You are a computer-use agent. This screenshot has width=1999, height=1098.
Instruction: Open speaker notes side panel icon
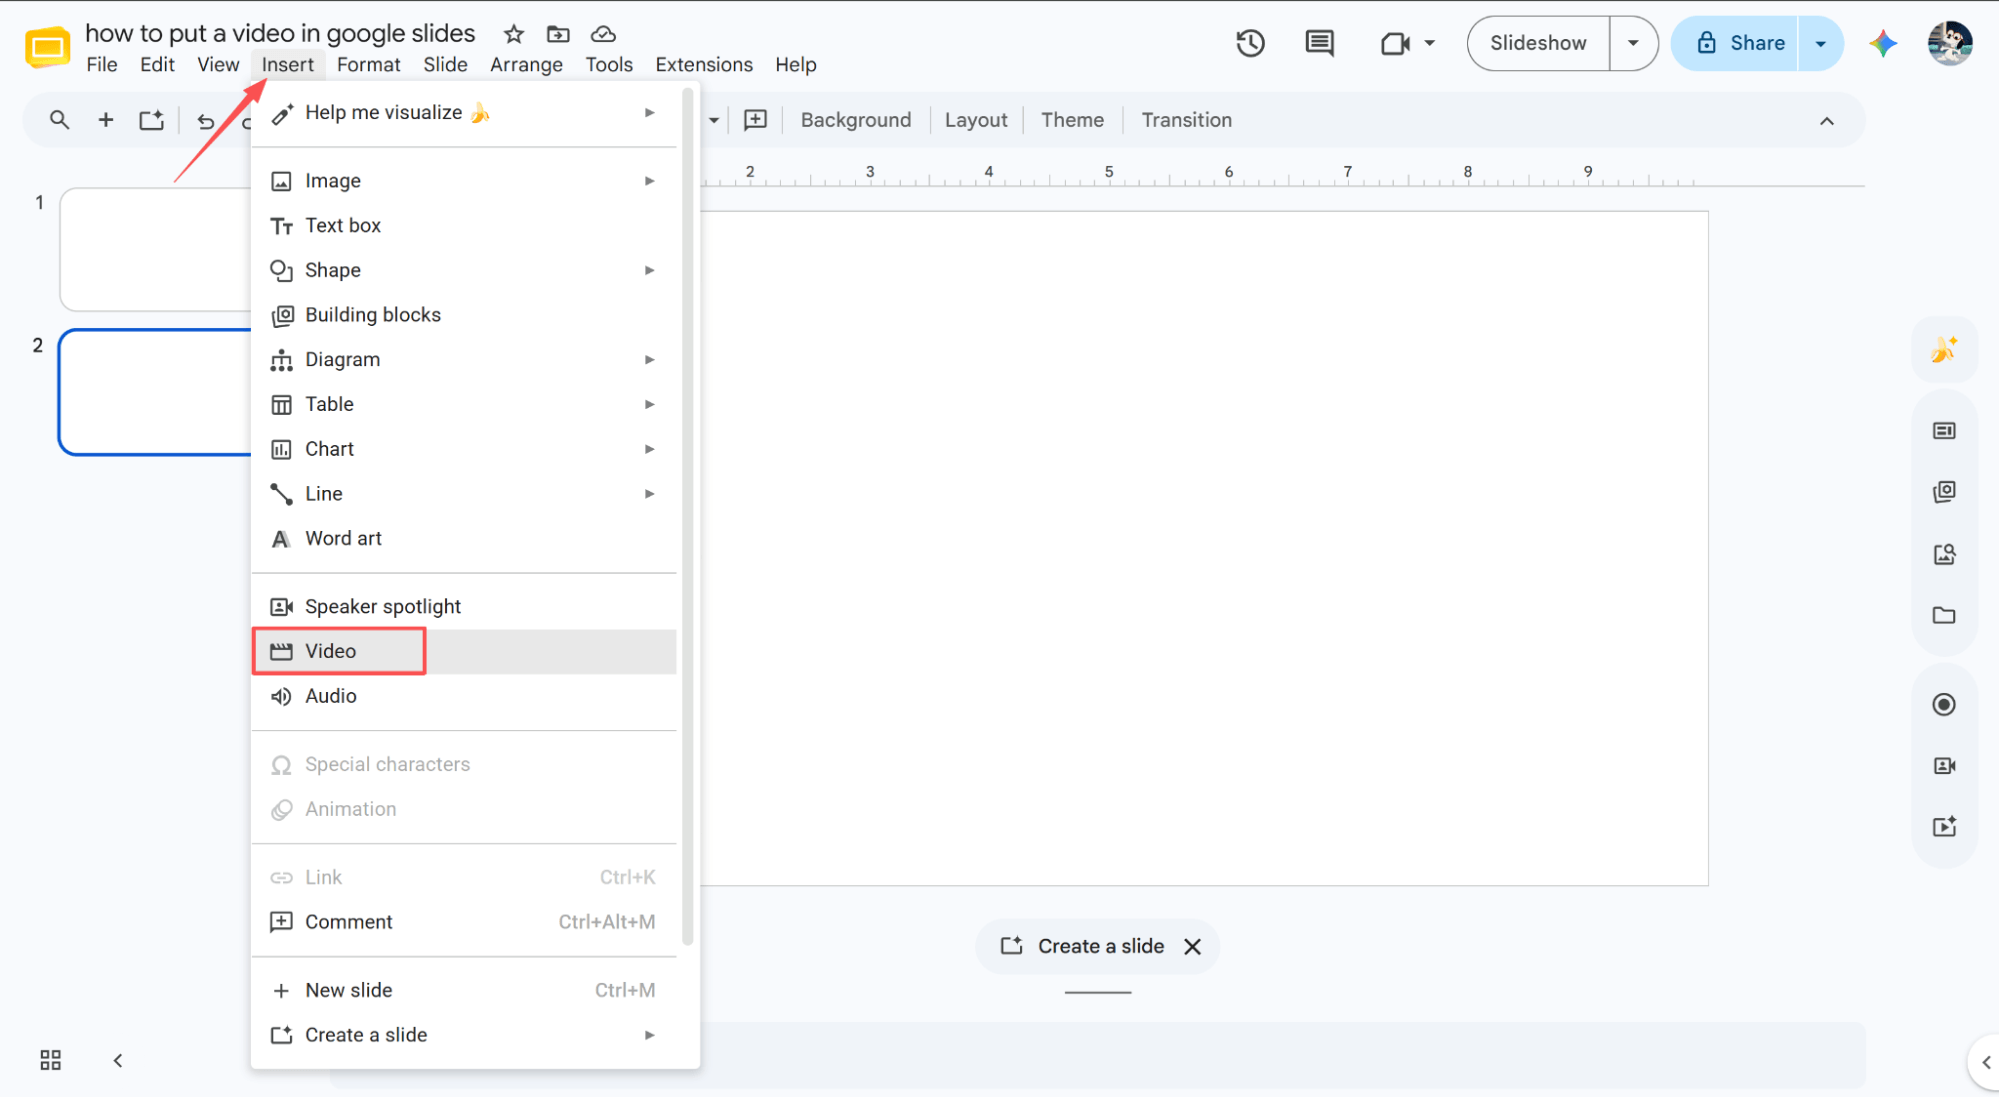click(x=1944, y=431)
